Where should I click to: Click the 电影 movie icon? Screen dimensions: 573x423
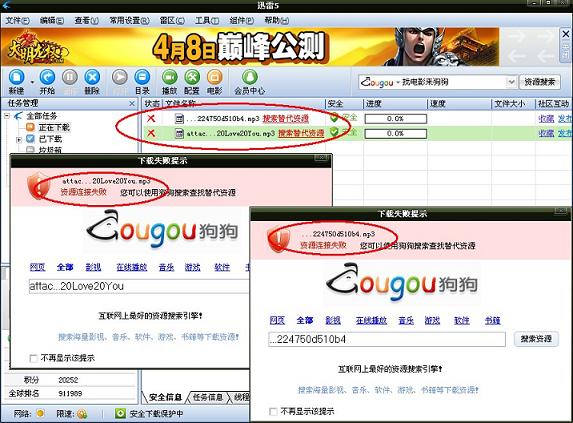point(215,77)
